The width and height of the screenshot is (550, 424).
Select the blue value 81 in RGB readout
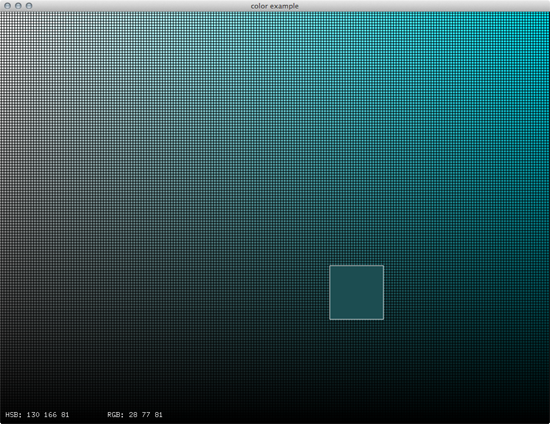click(159, 415)
